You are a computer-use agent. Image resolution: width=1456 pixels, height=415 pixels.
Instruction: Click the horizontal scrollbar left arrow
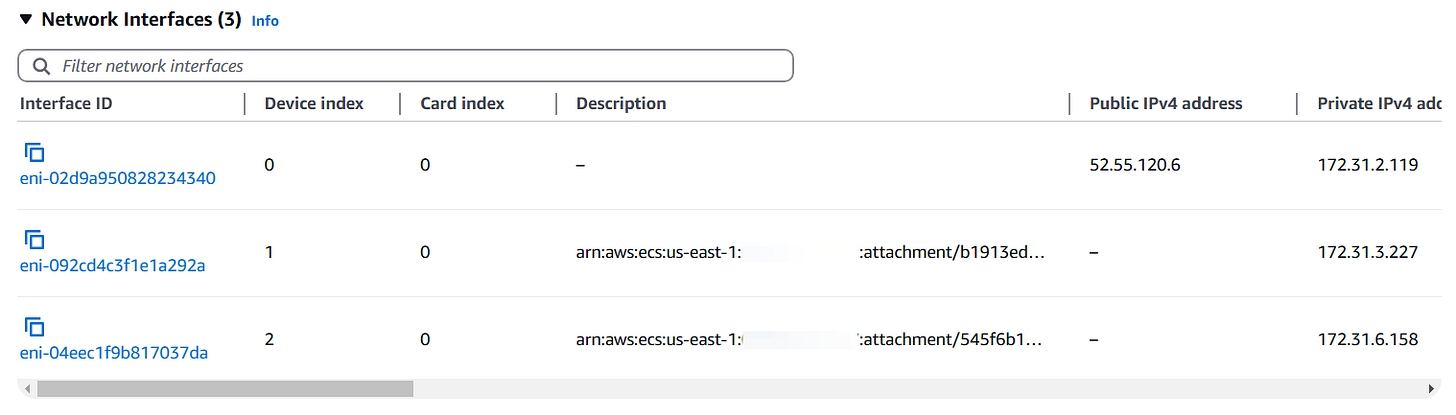(27, 388)
